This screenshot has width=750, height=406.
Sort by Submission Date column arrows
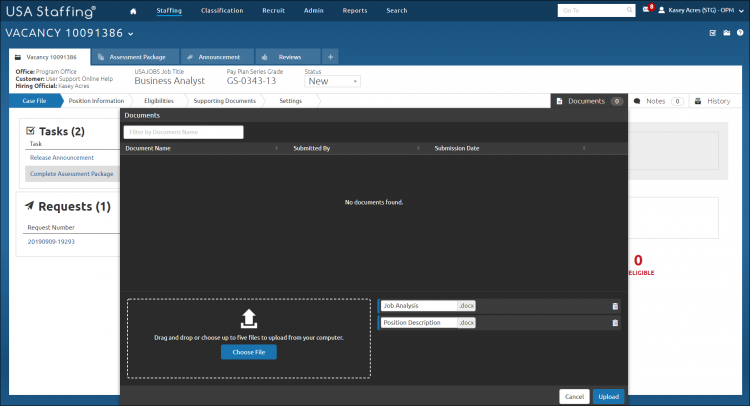(584, 148)
